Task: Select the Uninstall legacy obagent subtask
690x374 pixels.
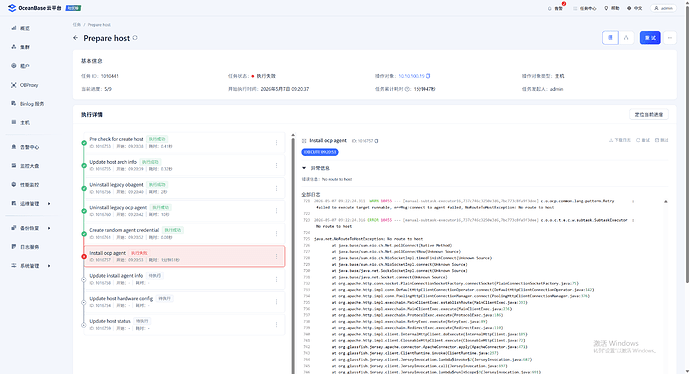Action: click(x=184, y=188)
